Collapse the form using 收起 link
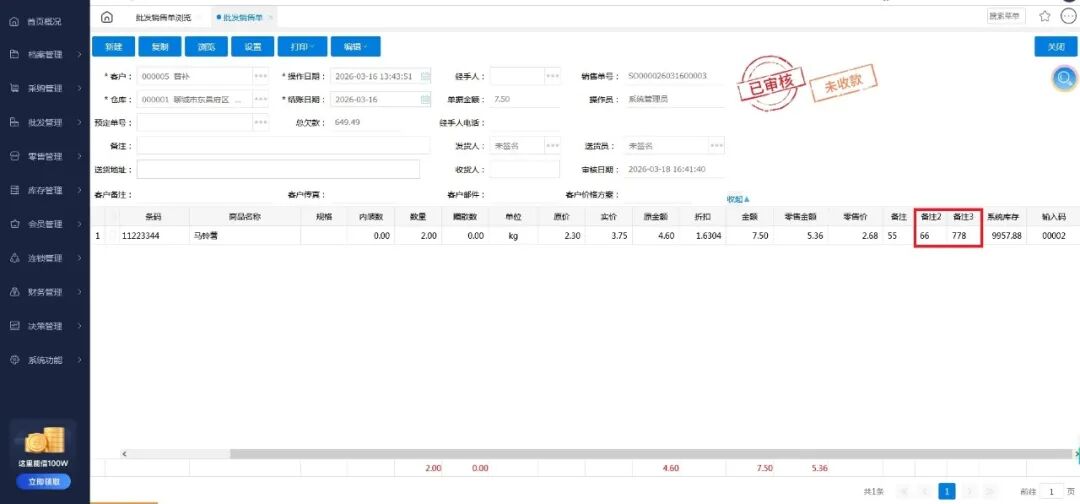This screenshot has width=1080, height=504. tap(737, 199)
